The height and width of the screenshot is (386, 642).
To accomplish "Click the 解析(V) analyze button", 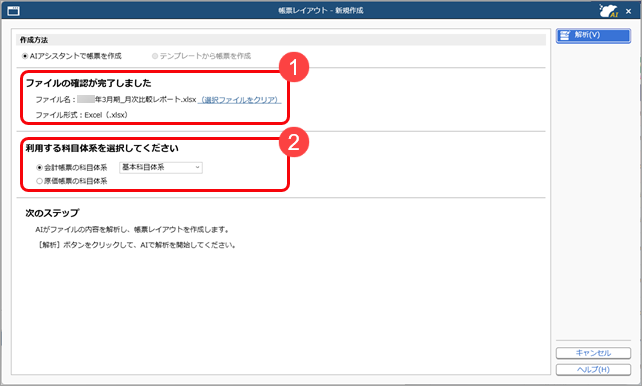I will click(x=593, y=35).
